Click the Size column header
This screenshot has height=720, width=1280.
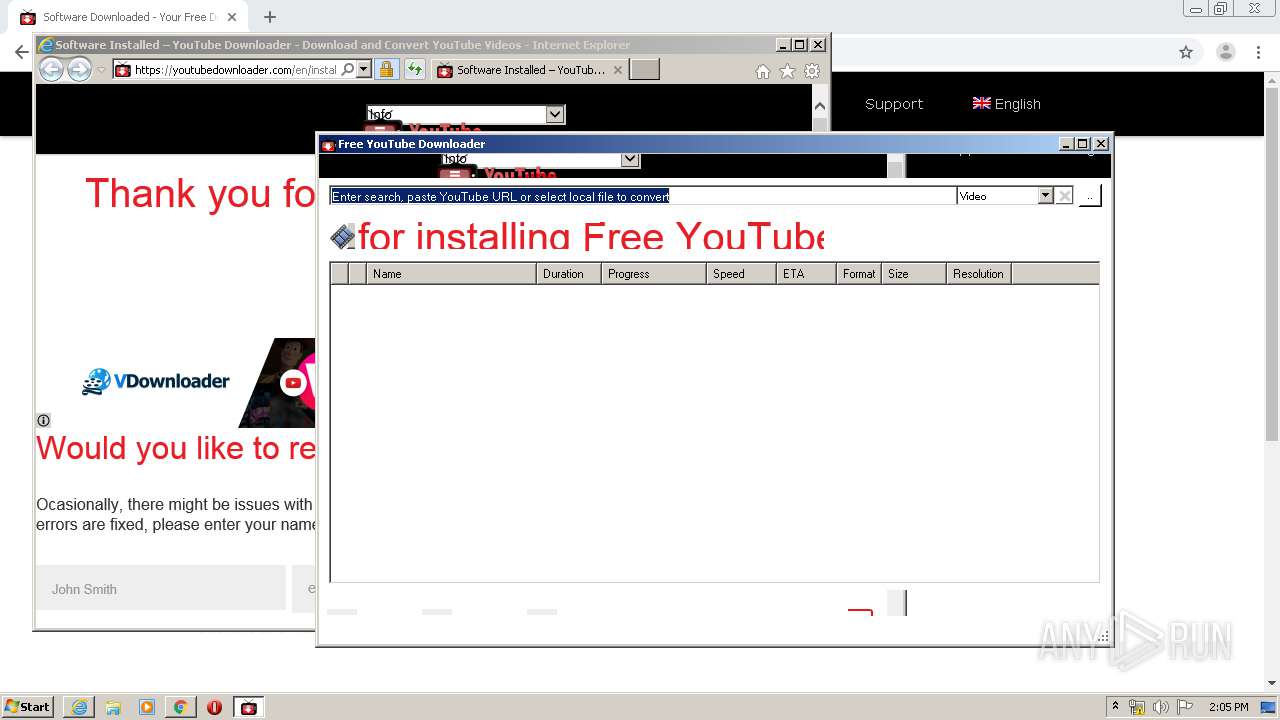[x=914, y=274]
